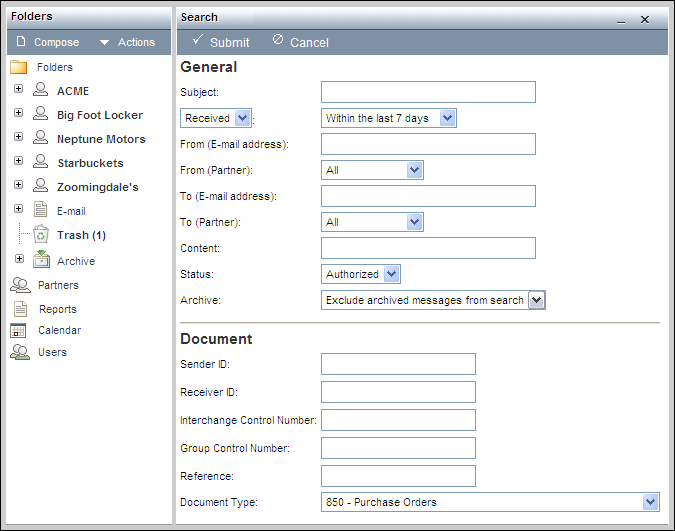Click the Reports document icon
The image size is (675, 531).
tap(19, 309)
